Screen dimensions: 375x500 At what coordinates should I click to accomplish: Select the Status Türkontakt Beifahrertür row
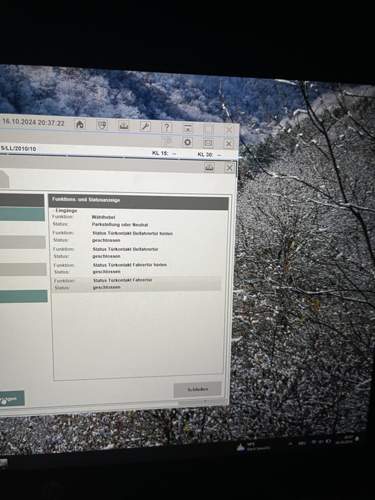(x=137, y=253)
